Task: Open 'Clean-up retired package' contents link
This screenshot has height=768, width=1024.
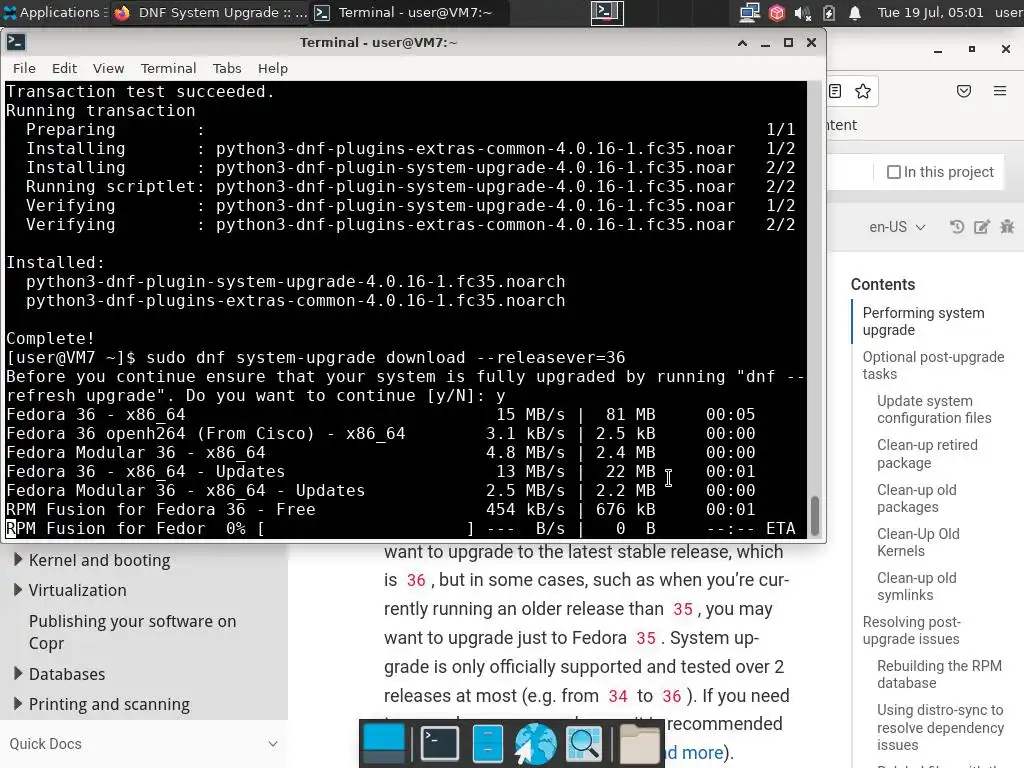Action: click(x=927, y=453)
